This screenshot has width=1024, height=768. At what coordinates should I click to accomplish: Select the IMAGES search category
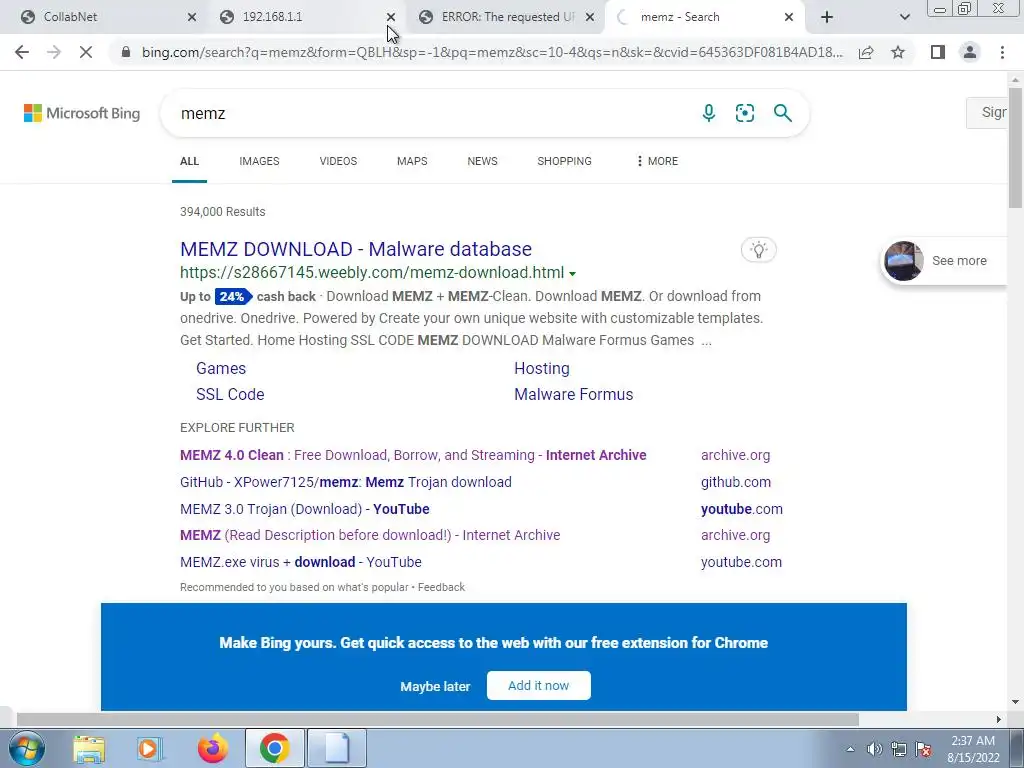(259, 161)
